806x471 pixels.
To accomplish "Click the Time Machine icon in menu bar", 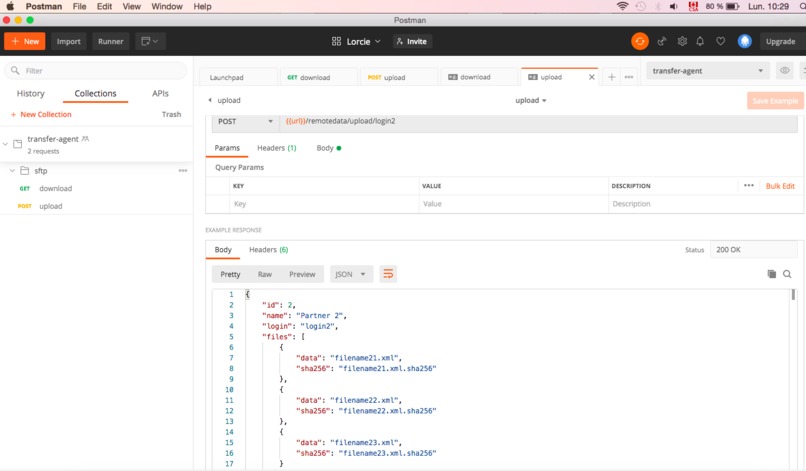I will click(640, 6).
